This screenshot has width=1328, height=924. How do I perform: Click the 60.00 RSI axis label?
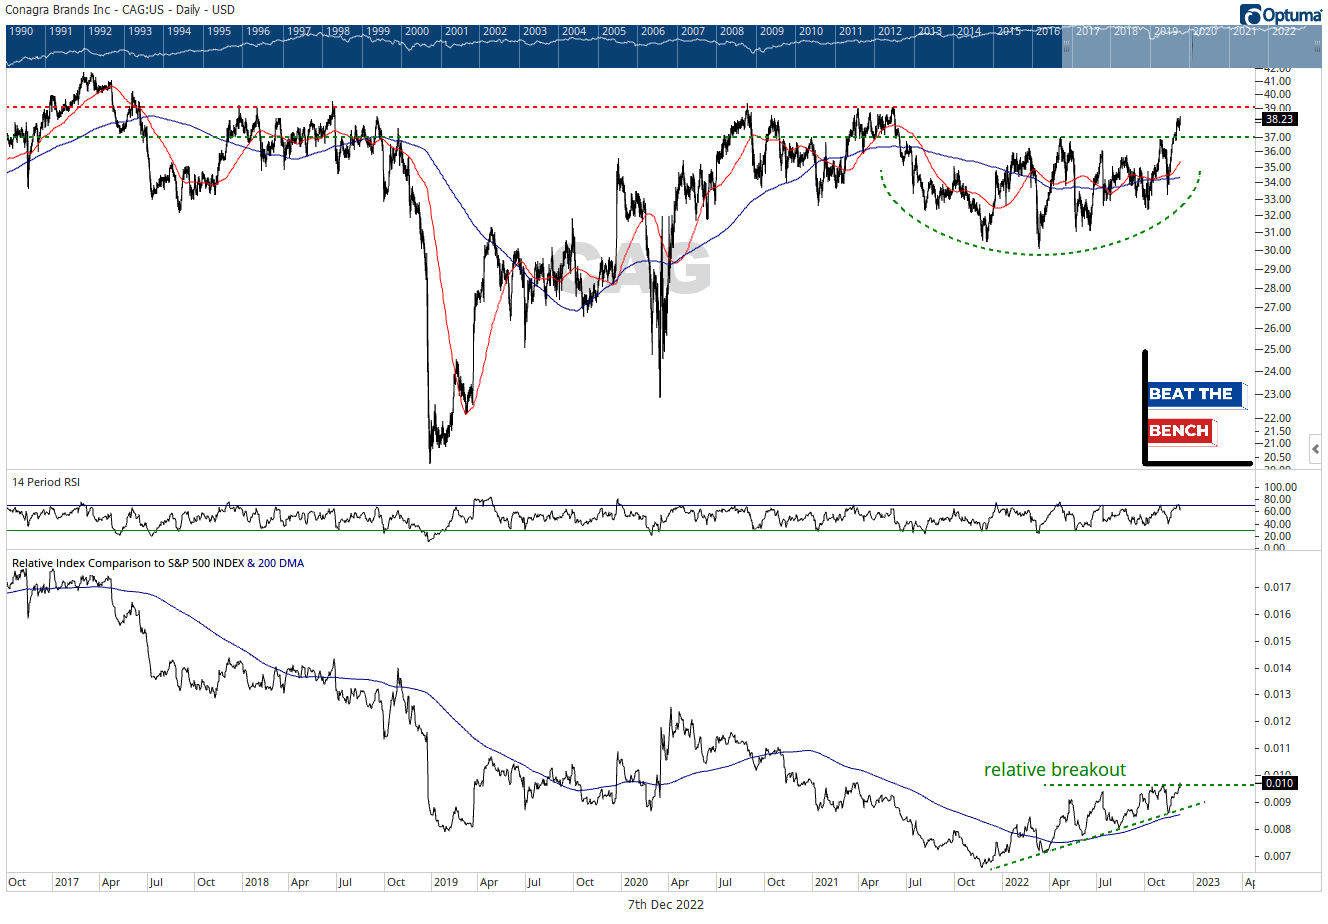tap(1278, 512)
